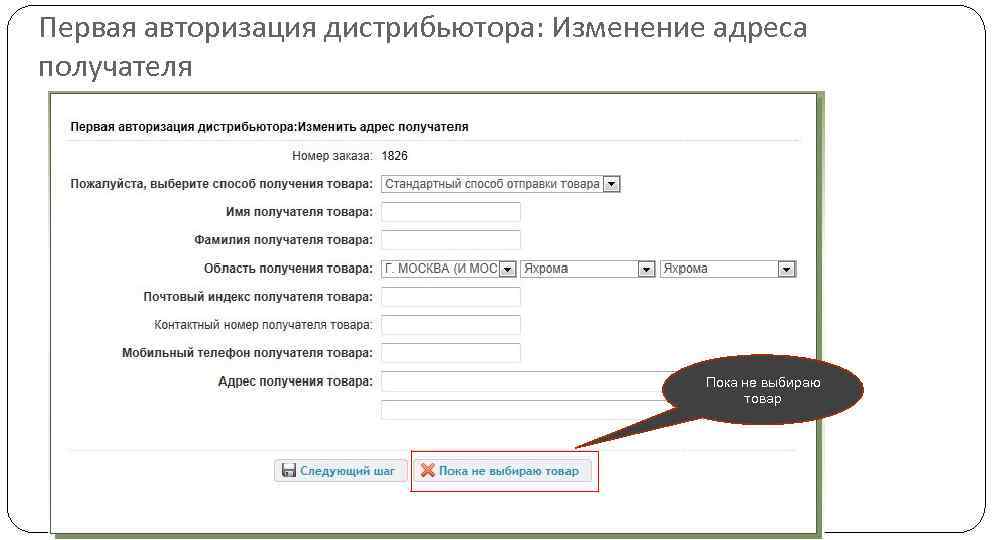The width and height of the screenshot is (992, 540).
Task: Click the first Адрес получения товара line
Action: [x=523, y=381]
